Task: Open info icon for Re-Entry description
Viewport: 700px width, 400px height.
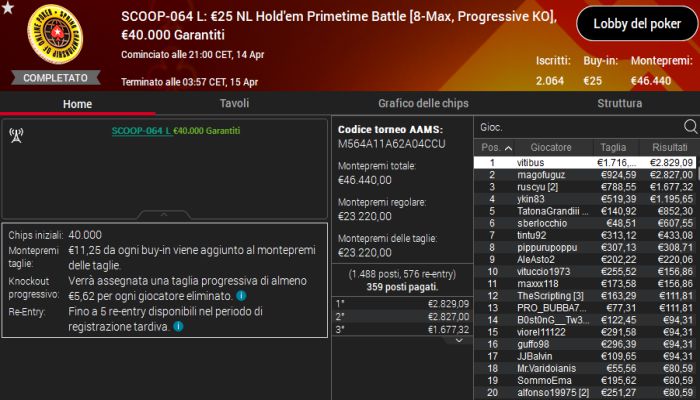Action: click(178, 326)
